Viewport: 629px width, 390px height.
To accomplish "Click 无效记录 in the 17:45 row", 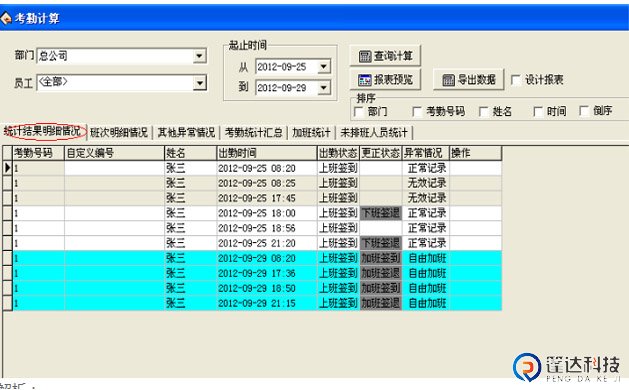I will 427,198.
